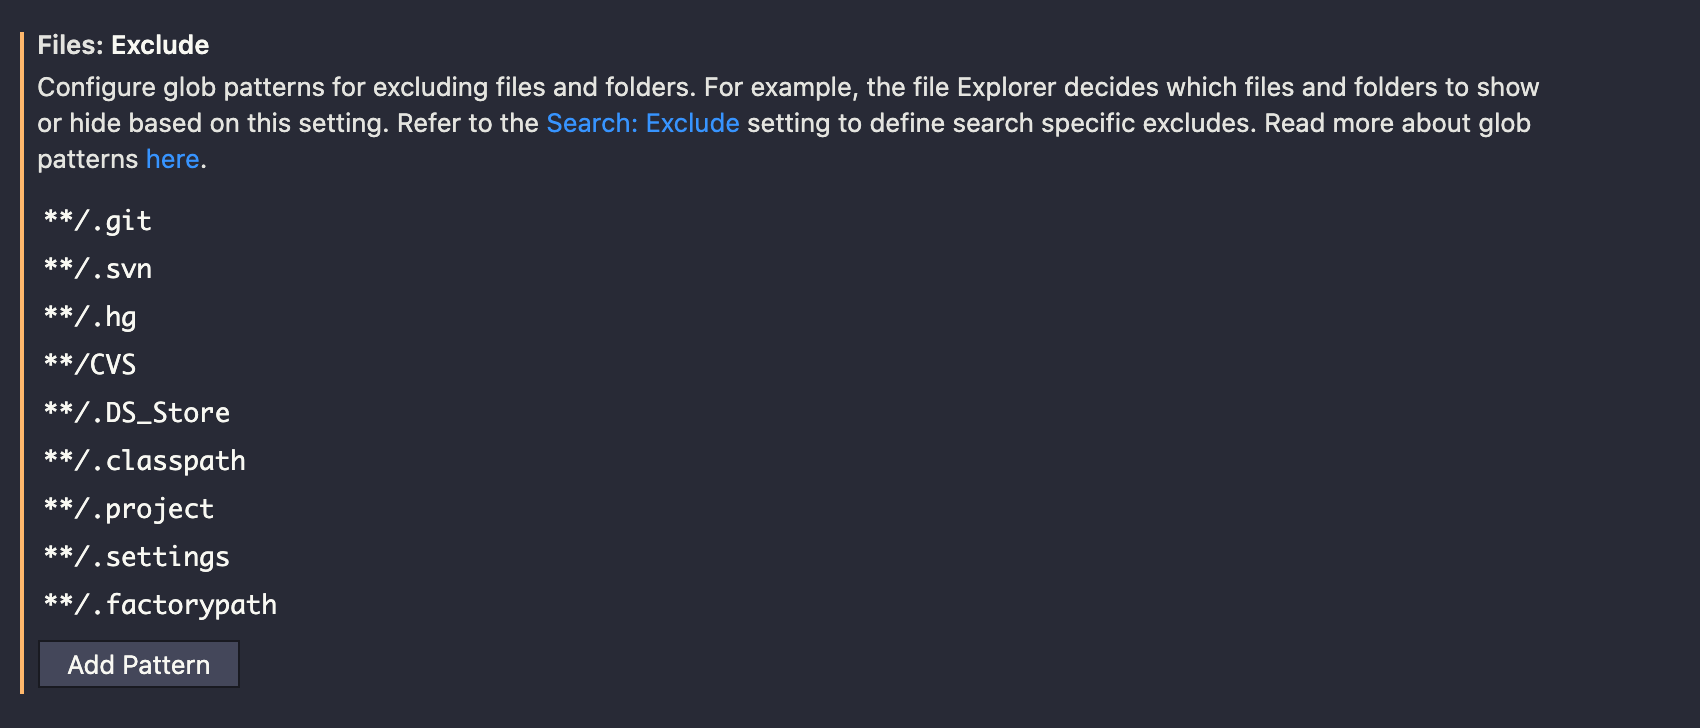Select the **/.git exclude pattern
This screenshot has width=1700, height=728.
pos(97,220)
